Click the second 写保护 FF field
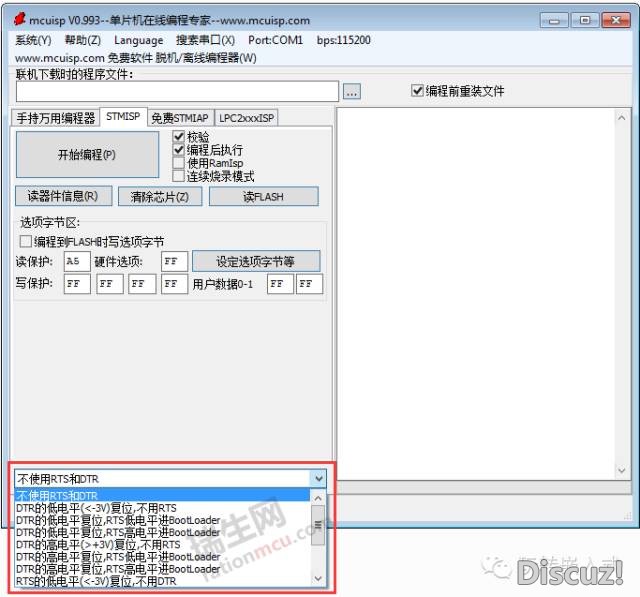 pyautogui.click(x=110, y=284)
